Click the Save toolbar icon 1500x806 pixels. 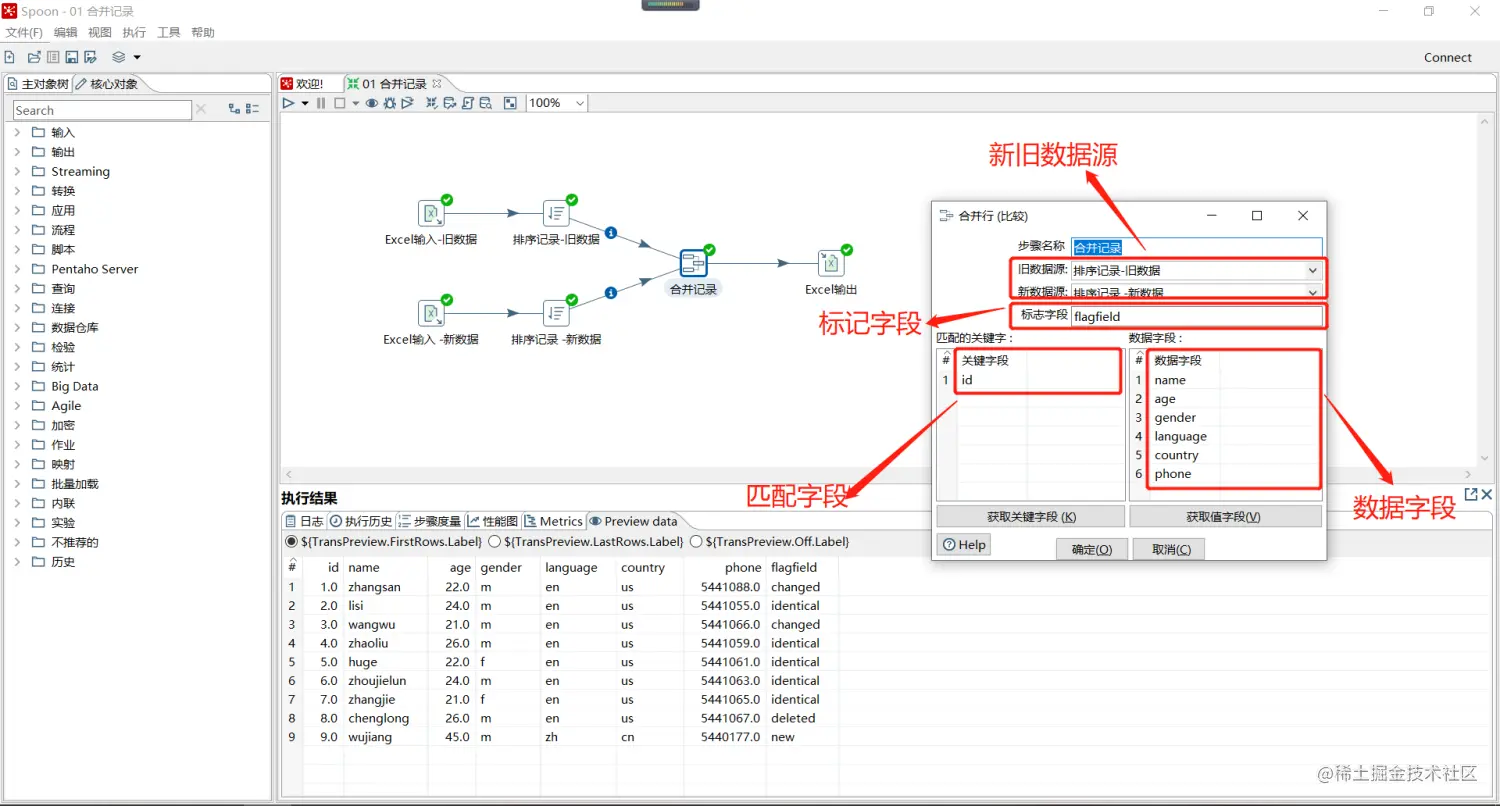[72, 57]
